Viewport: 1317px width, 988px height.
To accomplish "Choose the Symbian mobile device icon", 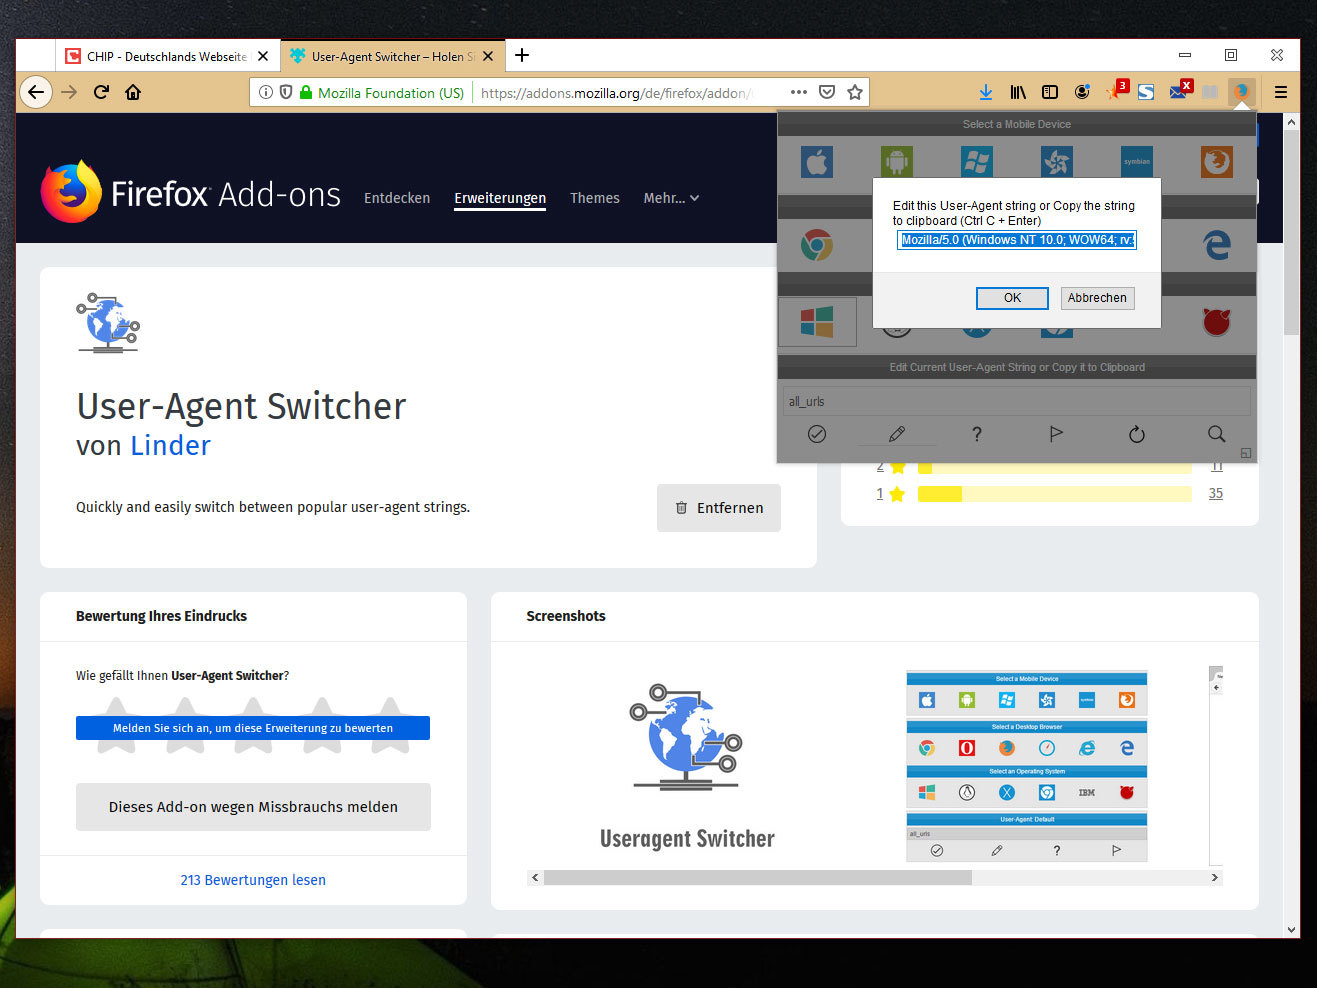I will coord(1136,162).
